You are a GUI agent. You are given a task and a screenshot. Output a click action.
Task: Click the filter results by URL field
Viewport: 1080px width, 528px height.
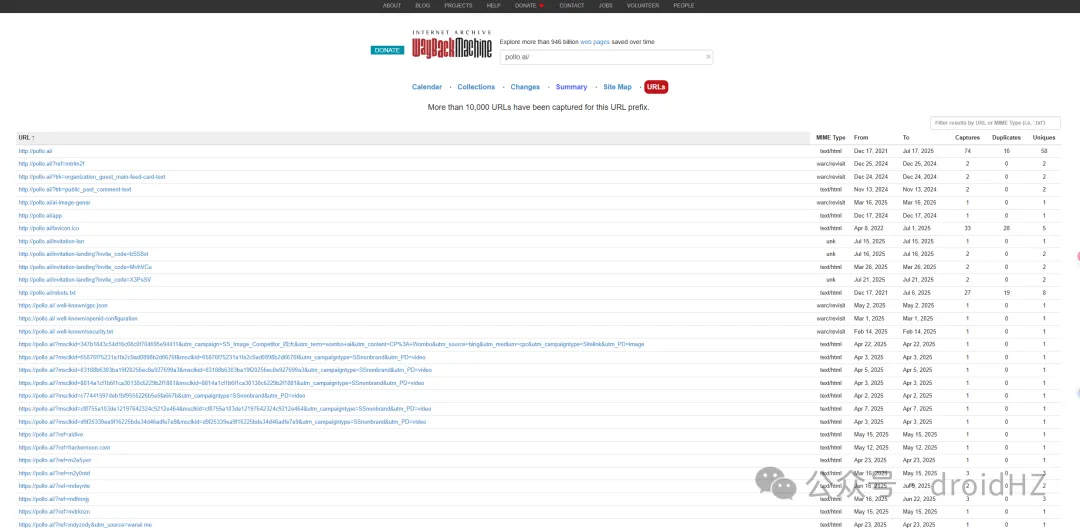(995, 122)
